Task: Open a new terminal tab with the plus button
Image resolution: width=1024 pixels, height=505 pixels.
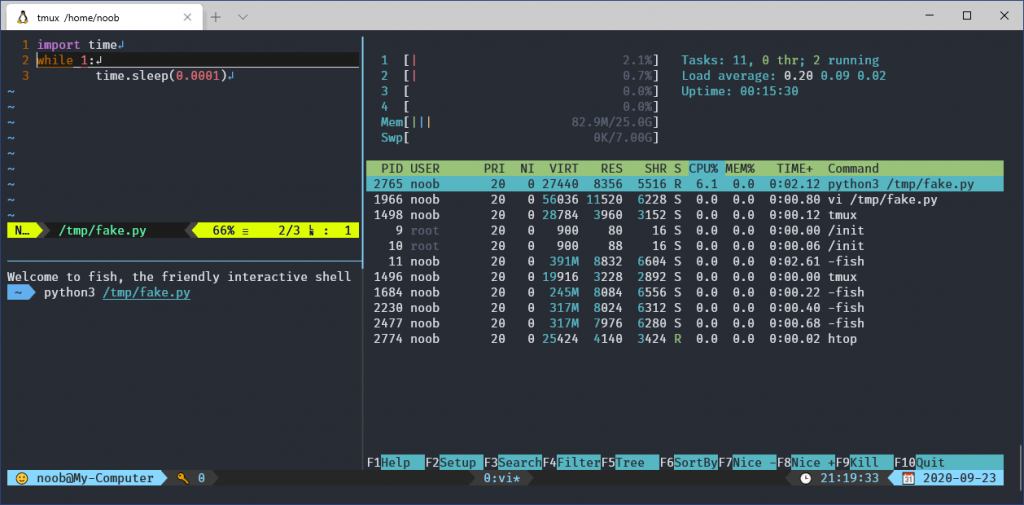Action: 216,17
